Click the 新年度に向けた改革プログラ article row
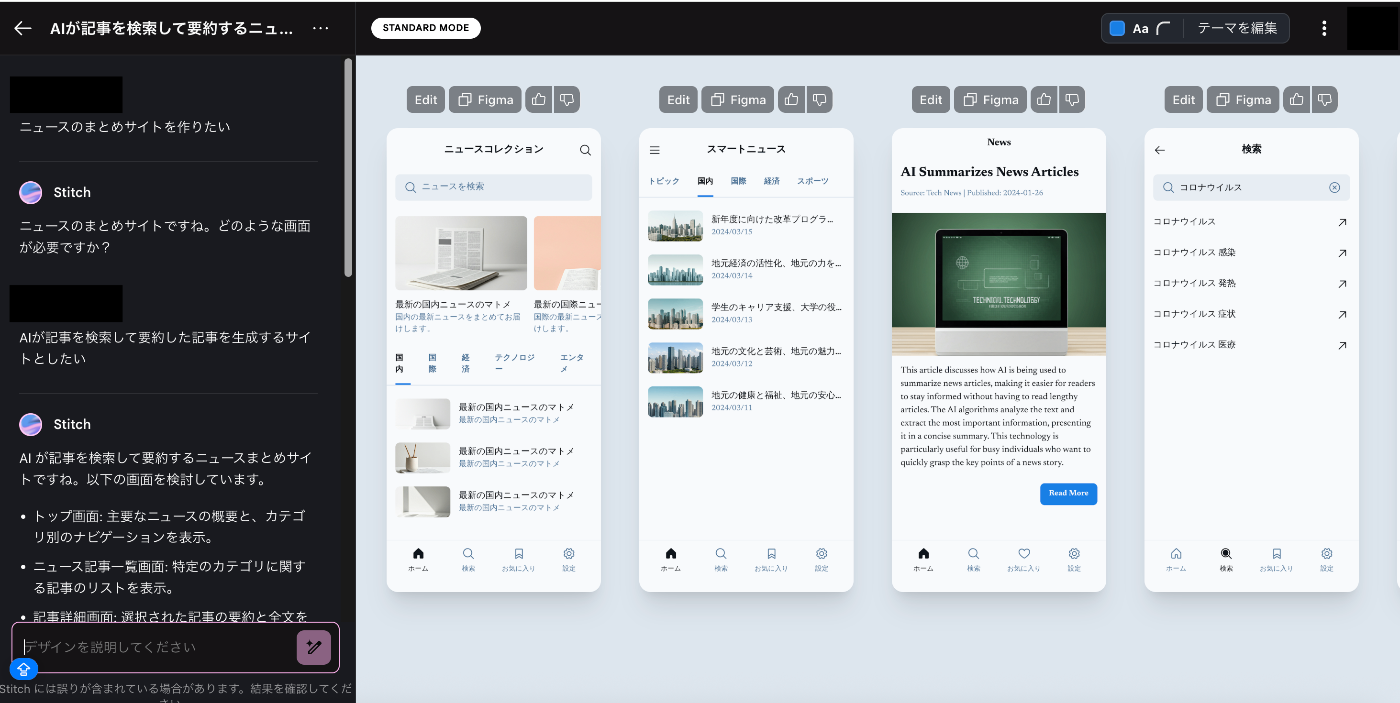Screen dimensions: 1400x703 pyautogui.click(x=746, y=225)
